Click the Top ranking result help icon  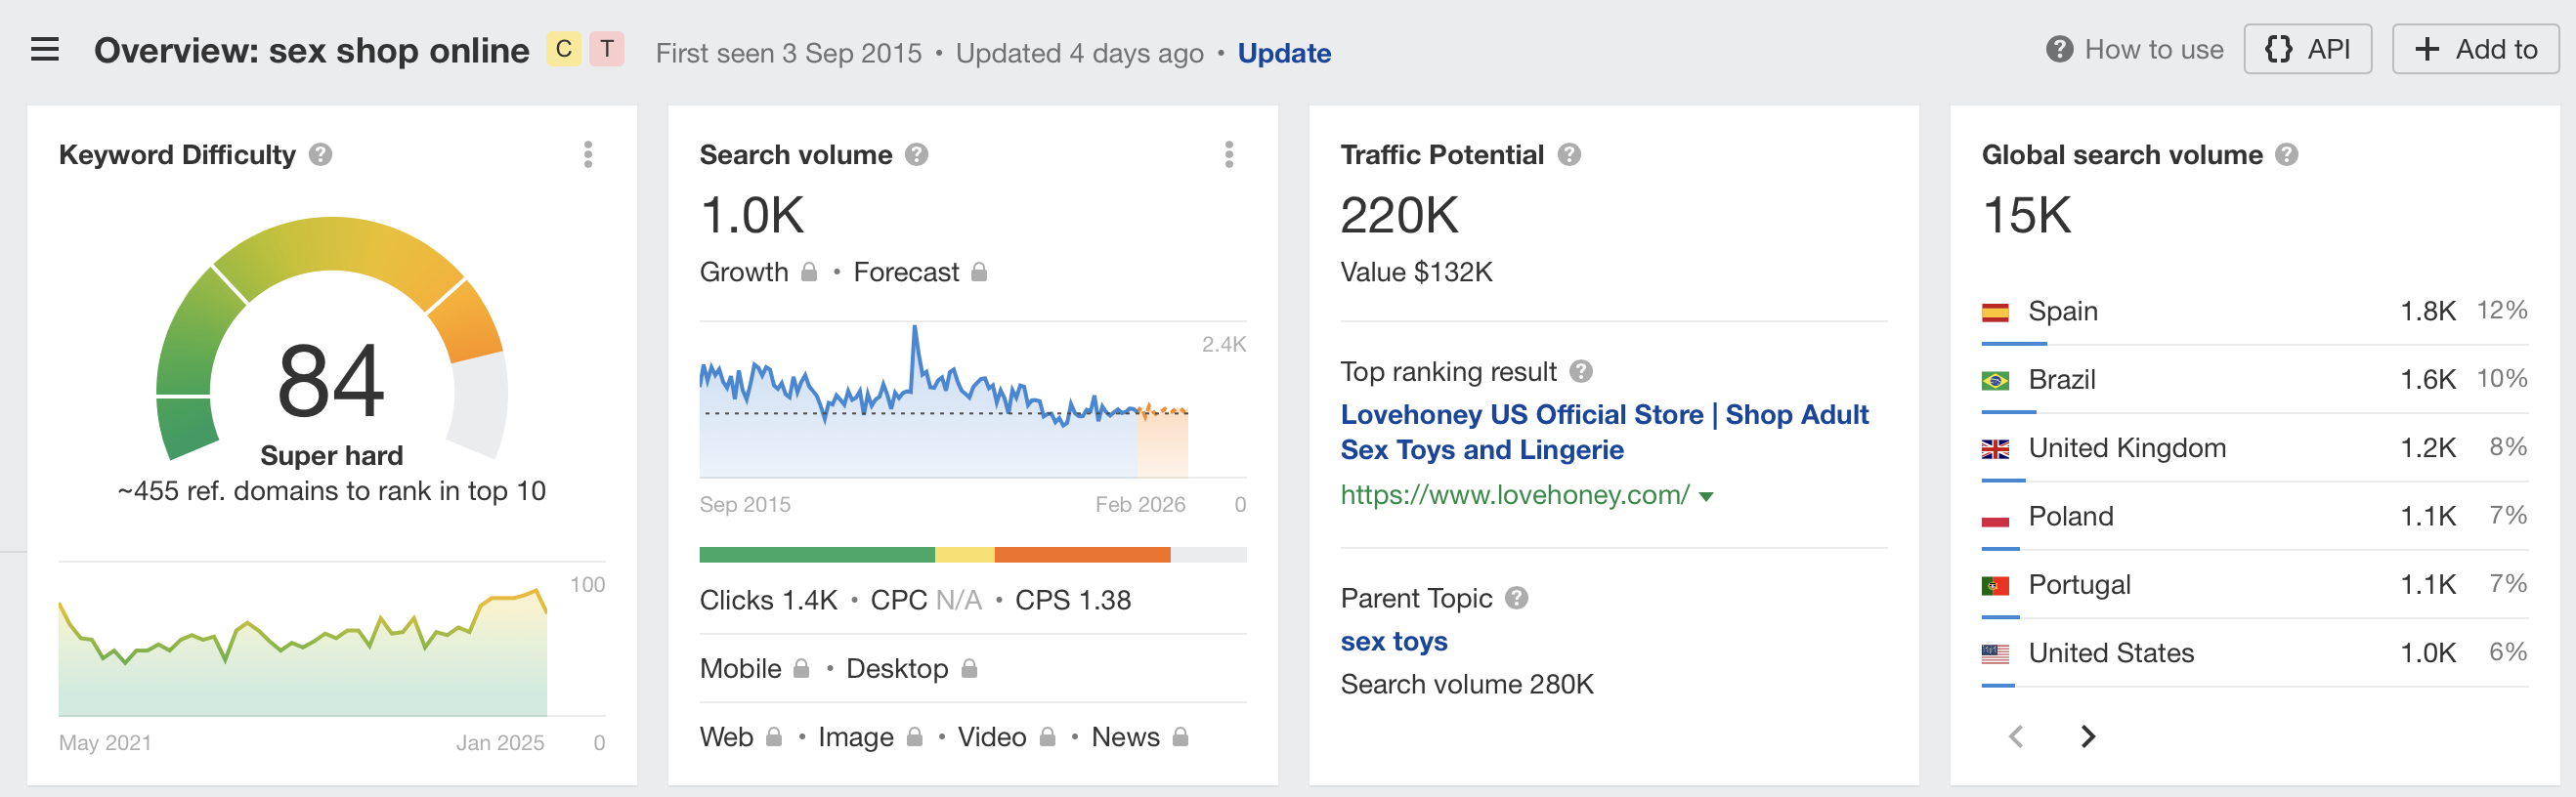[1580, 372]
